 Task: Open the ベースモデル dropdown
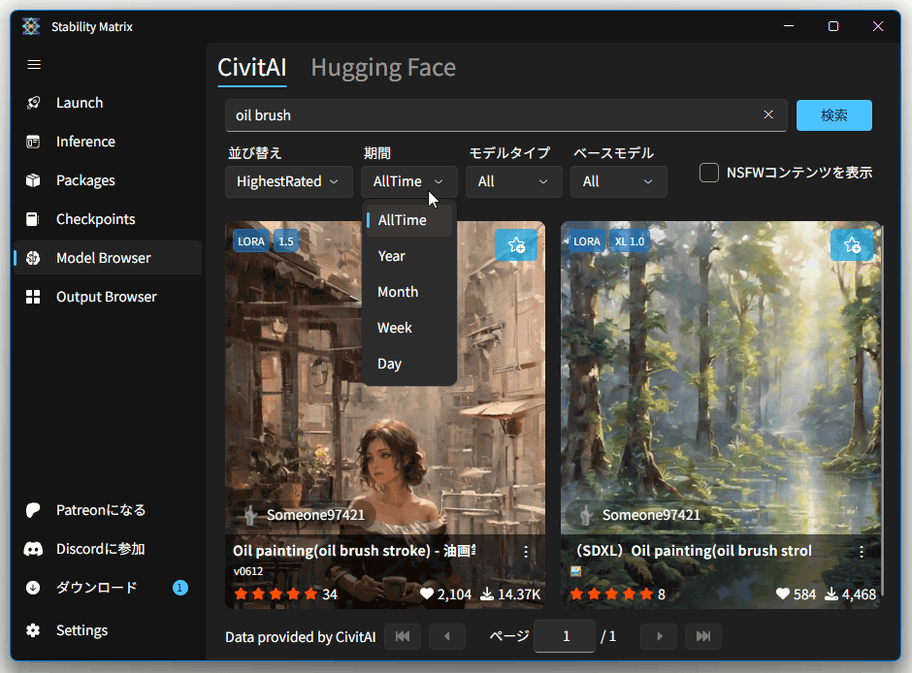click(x=618, y=181)
